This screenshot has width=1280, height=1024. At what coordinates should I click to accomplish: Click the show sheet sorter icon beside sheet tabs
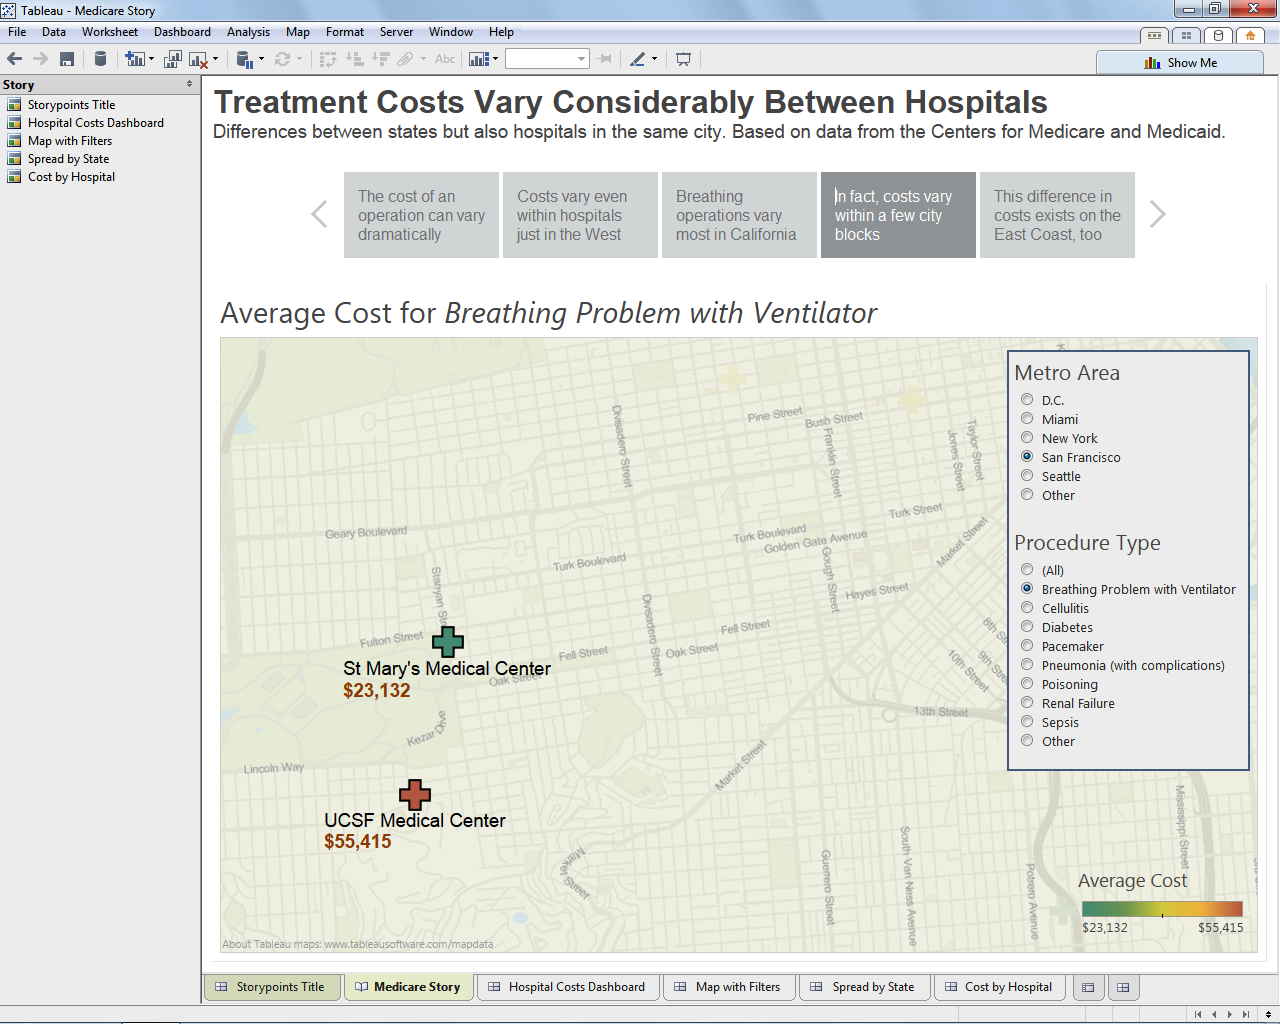tap(1123, 987)
